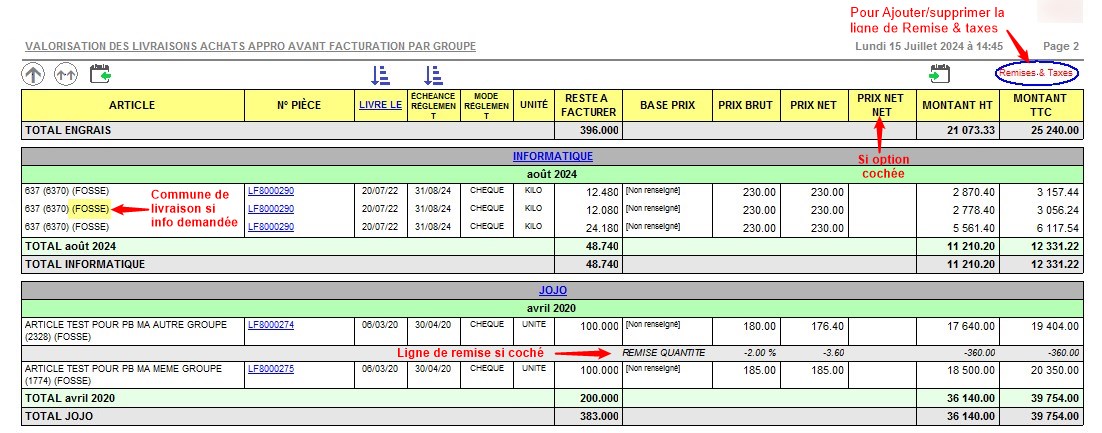Click the sort icon above ÉCHÉANCE RÈGLEMENT column
This screenshot has height=433, width=1102.
click(432, 75)
